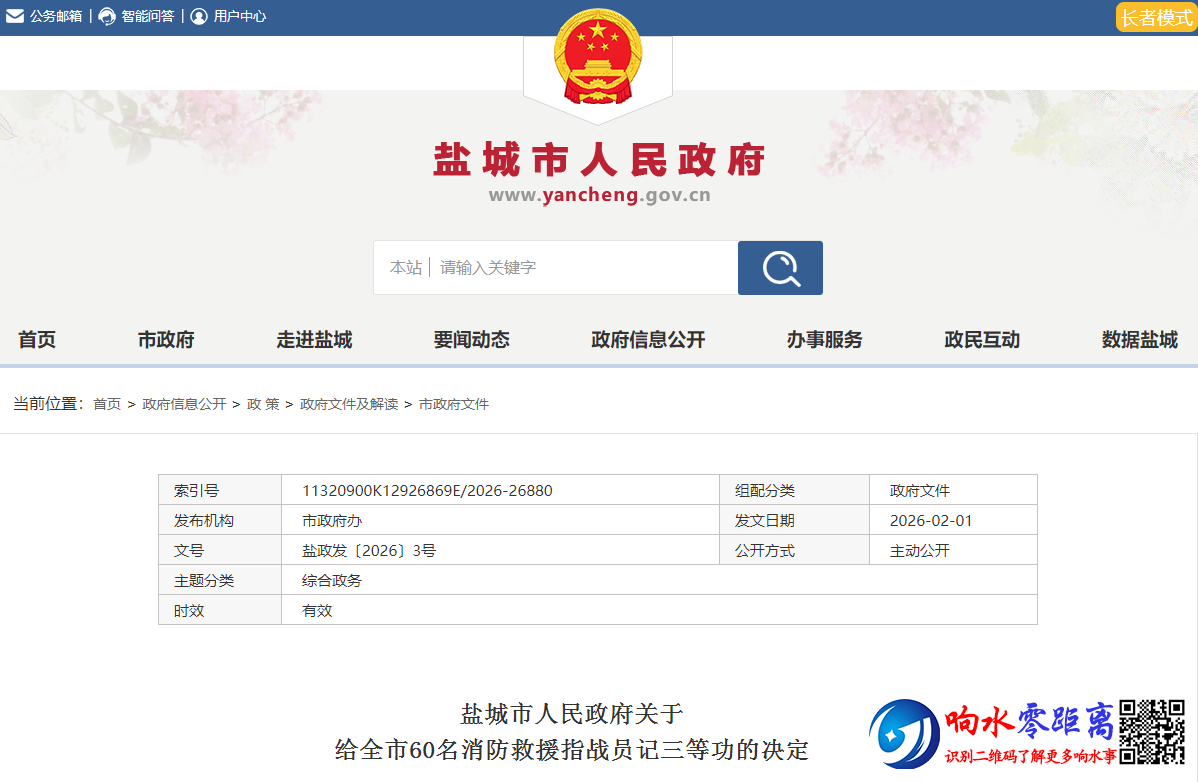Viewport: 1198px width, 782px height.
Task: Open the 本站 search scope selector
Action: pos(405,268)
